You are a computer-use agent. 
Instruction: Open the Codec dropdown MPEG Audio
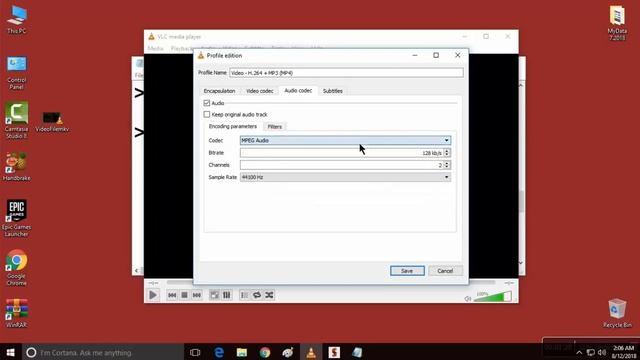click(x=345, y=140)
